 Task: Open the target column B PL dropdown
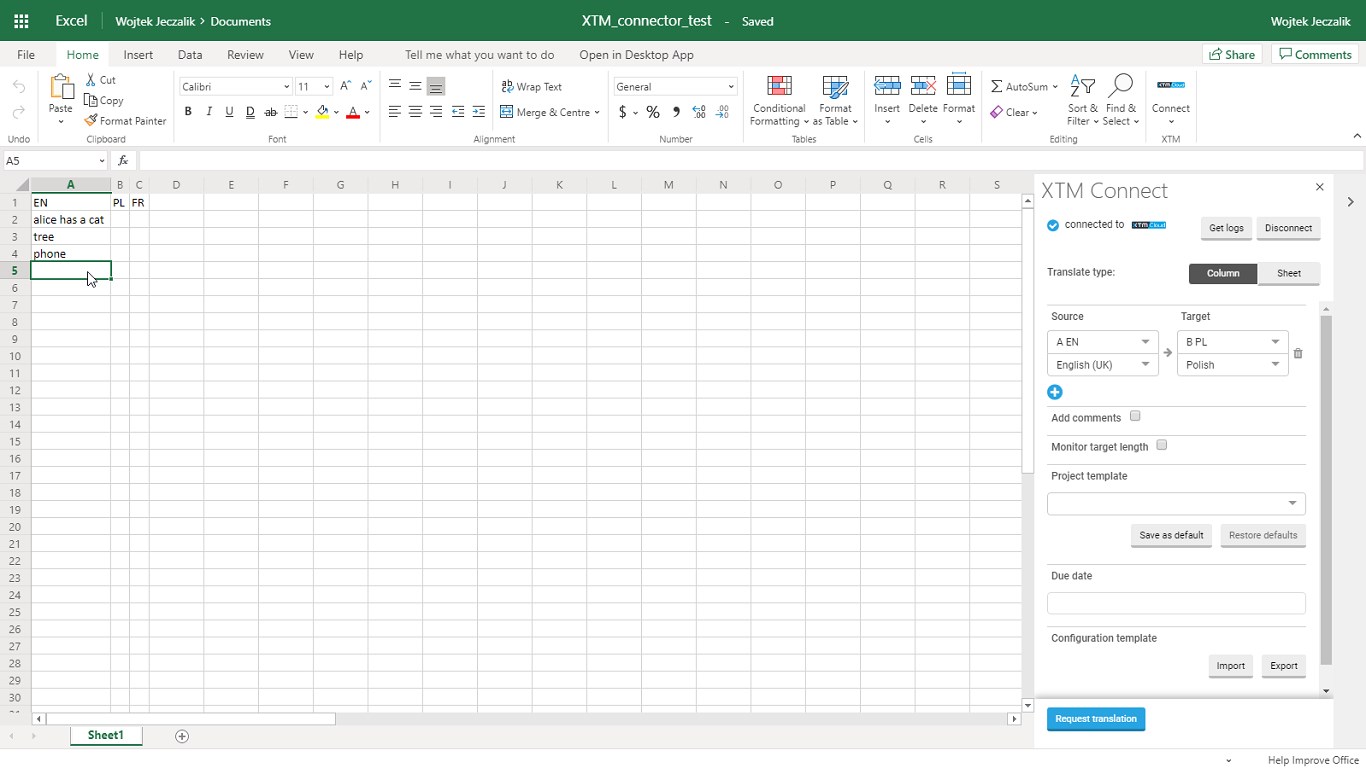(1233, 342)
